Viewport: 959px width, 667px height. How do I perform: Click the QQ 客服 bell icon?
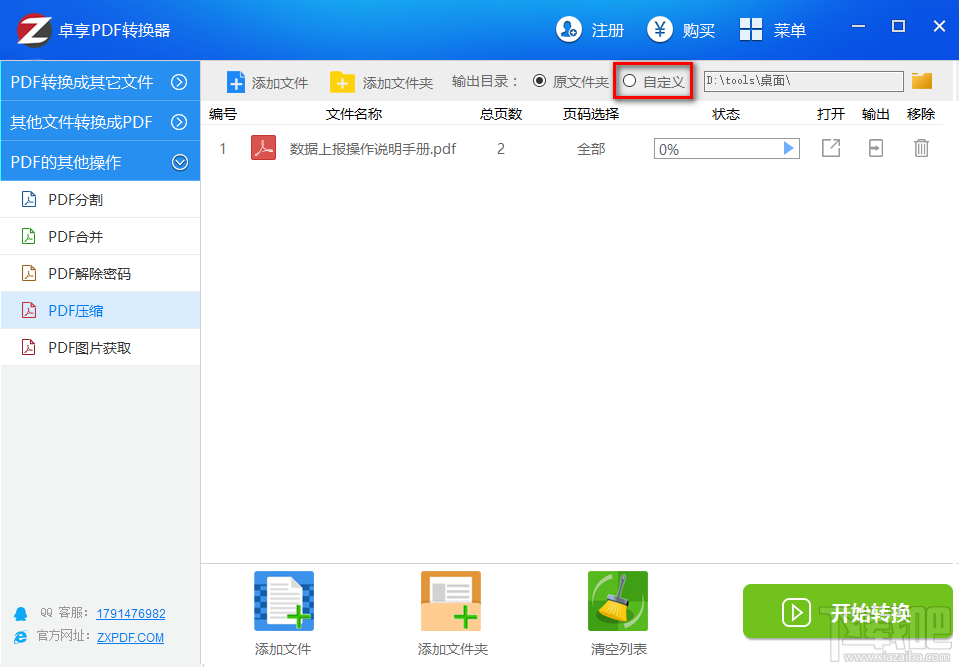[21, 614]
